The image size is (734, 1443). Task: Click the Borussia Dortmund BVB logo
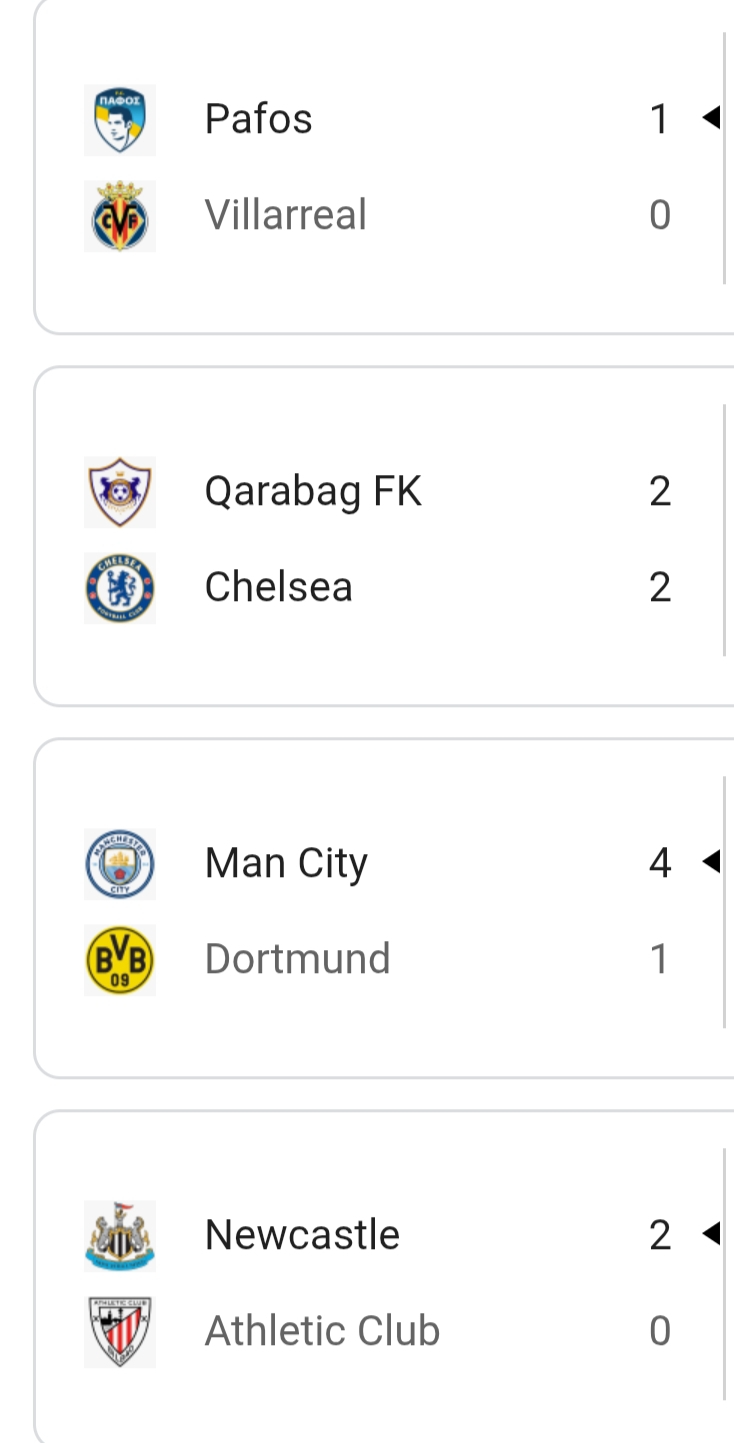[x=120, y=960]
